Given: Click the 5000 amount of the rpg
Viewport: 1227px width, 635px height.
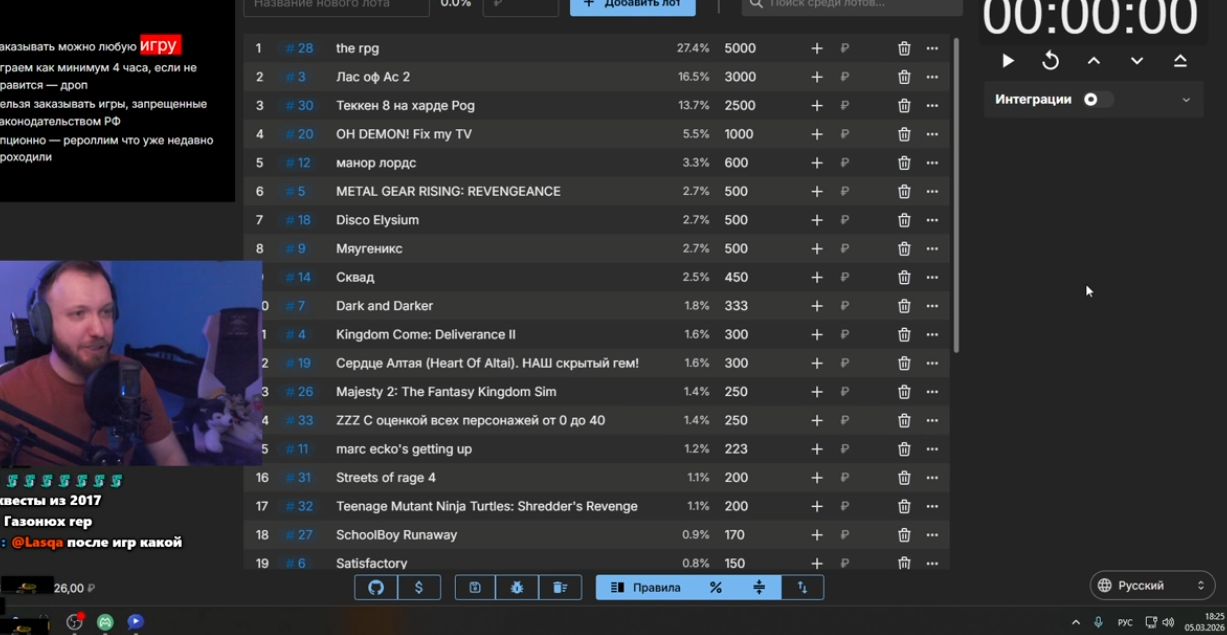Looking at the screenshot, I should pyautogui.click(x=740, y=48).
